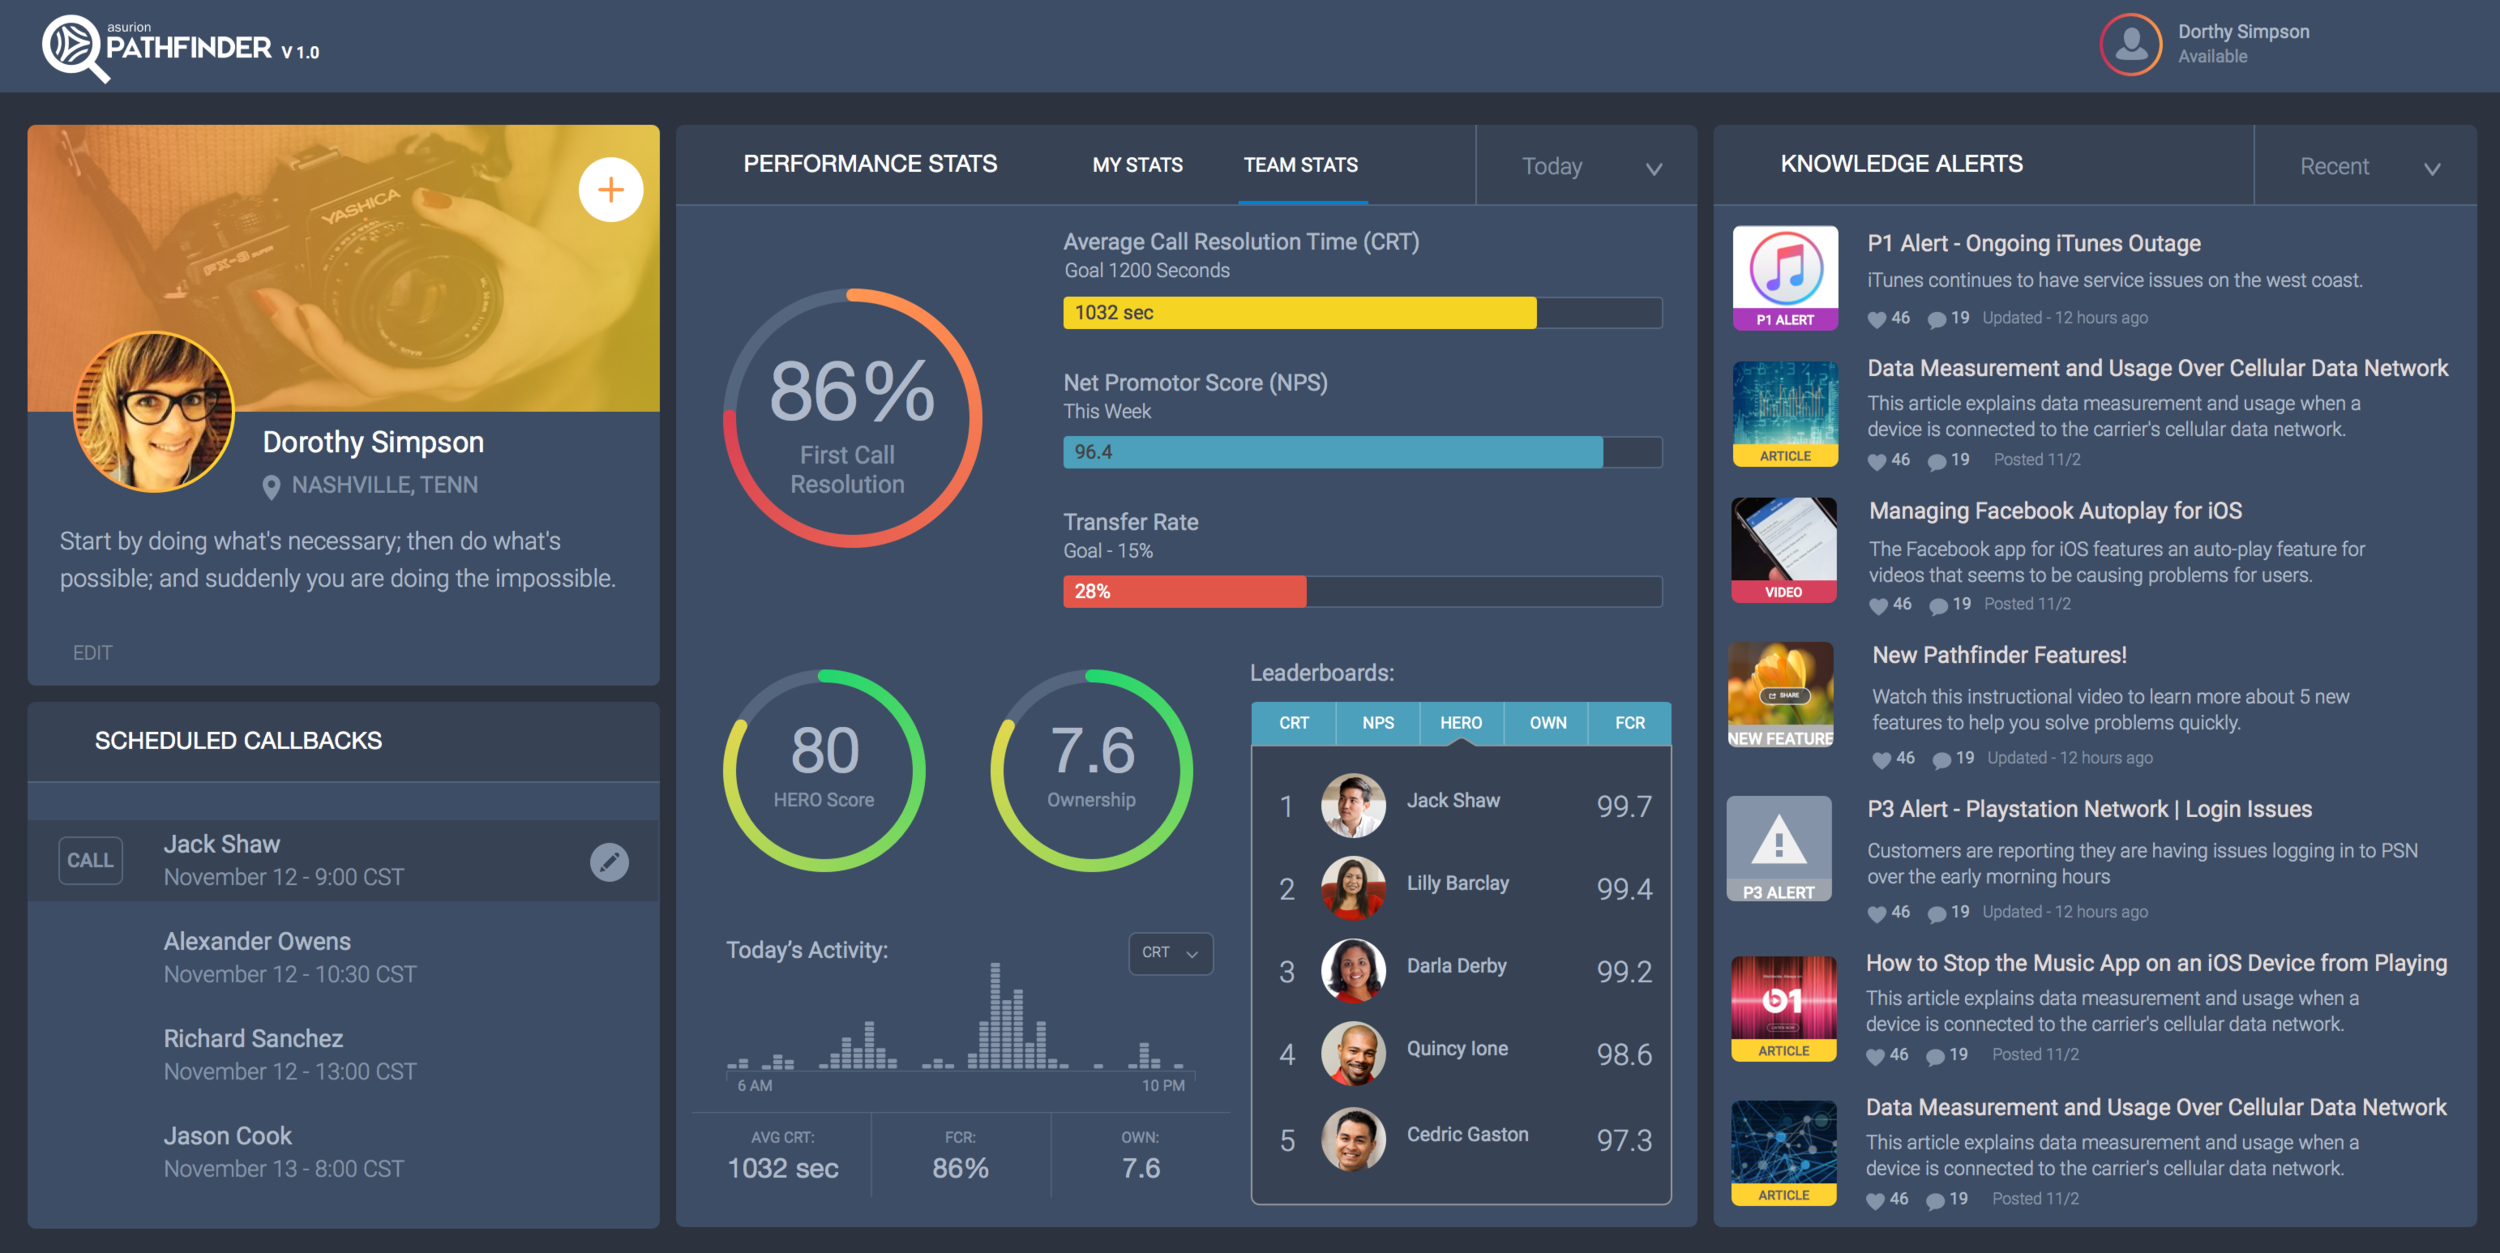Select the NPS leaderboard tab
2500x1253 pixels.
pyautogui.click(x=1377, y=722)
